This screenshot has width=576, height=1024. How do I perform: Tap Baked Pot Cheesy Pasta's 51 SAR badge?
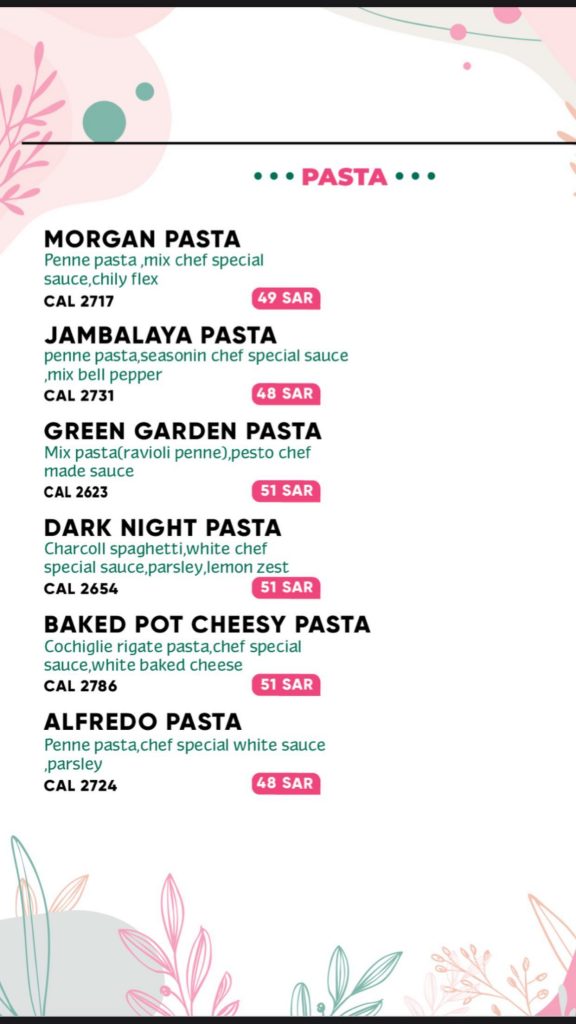pos(285,684)
